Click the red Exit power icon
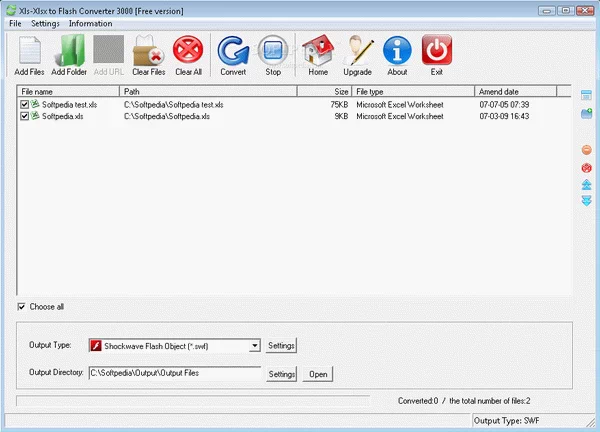 point(437,50)
